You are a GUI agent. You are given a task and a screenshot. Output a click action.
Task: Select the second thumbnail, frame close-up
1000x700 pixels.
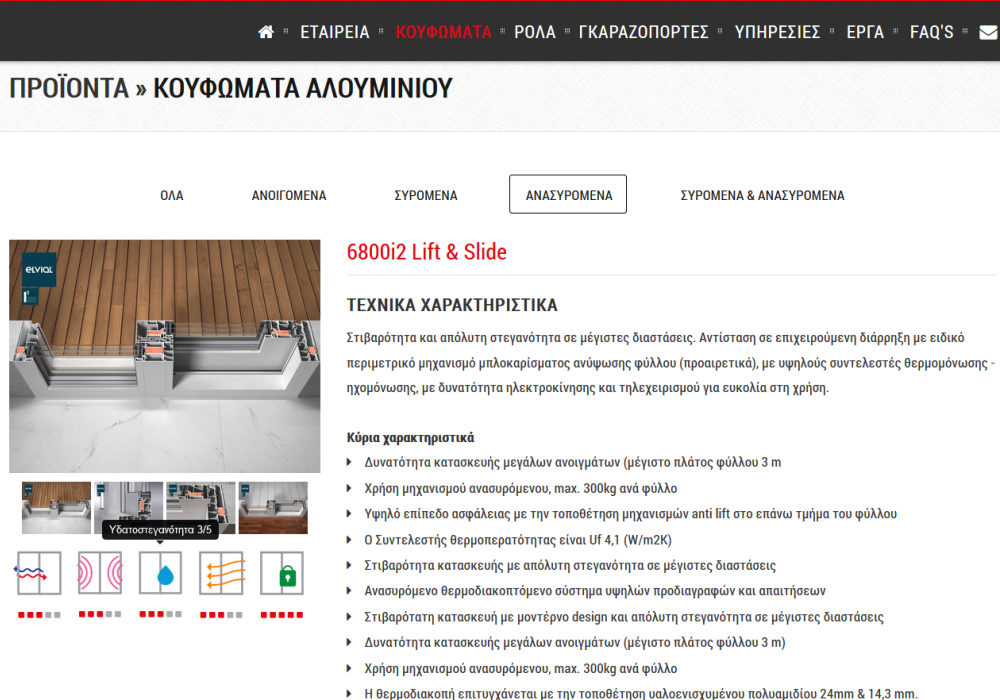128,508
